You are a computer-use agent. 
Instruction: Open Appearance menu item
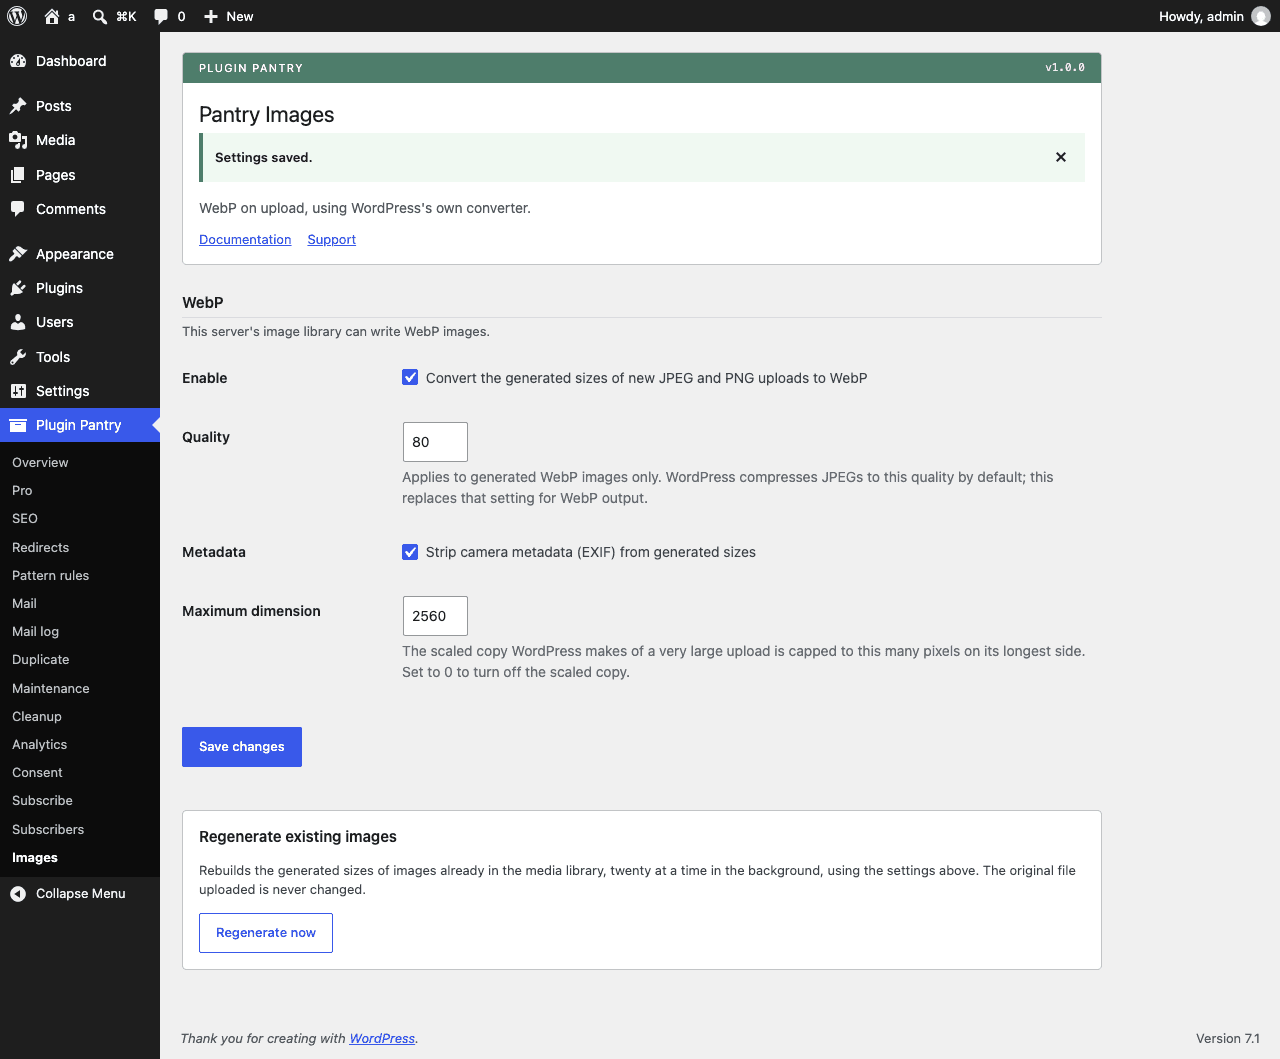click(80, 254)
